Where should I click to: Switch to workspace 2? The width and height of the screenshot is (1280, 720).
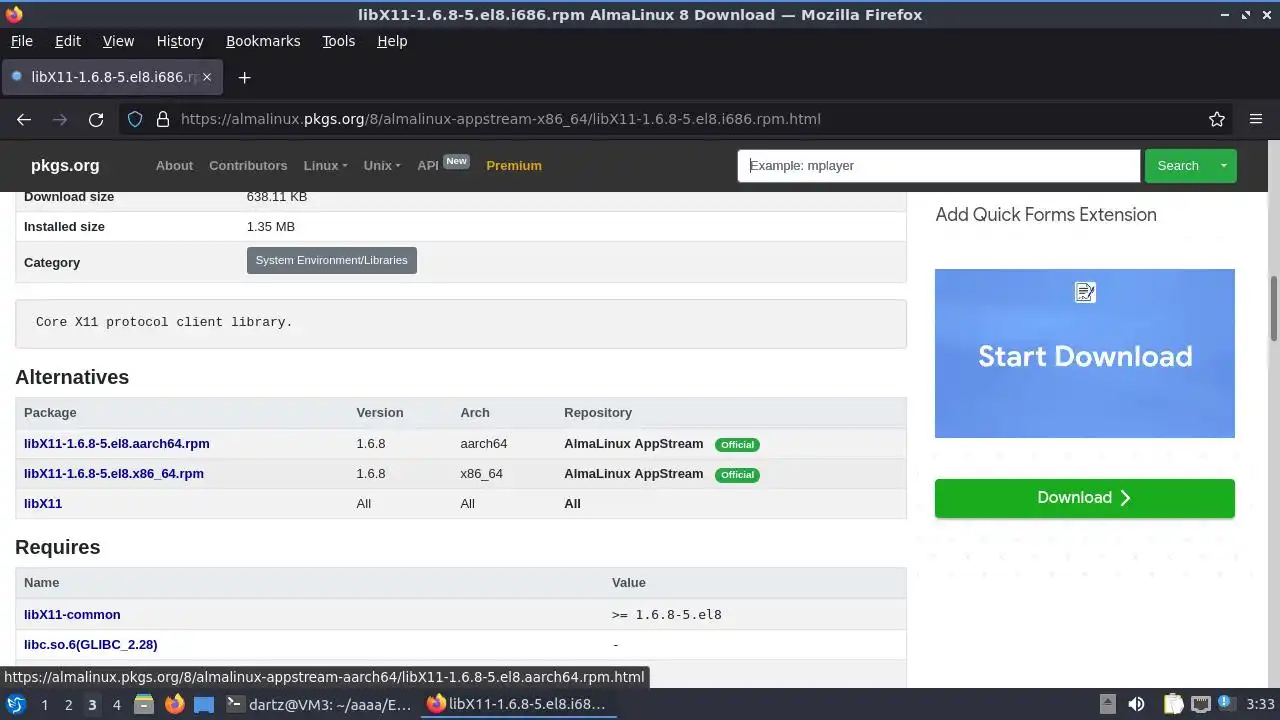point(68,704)
